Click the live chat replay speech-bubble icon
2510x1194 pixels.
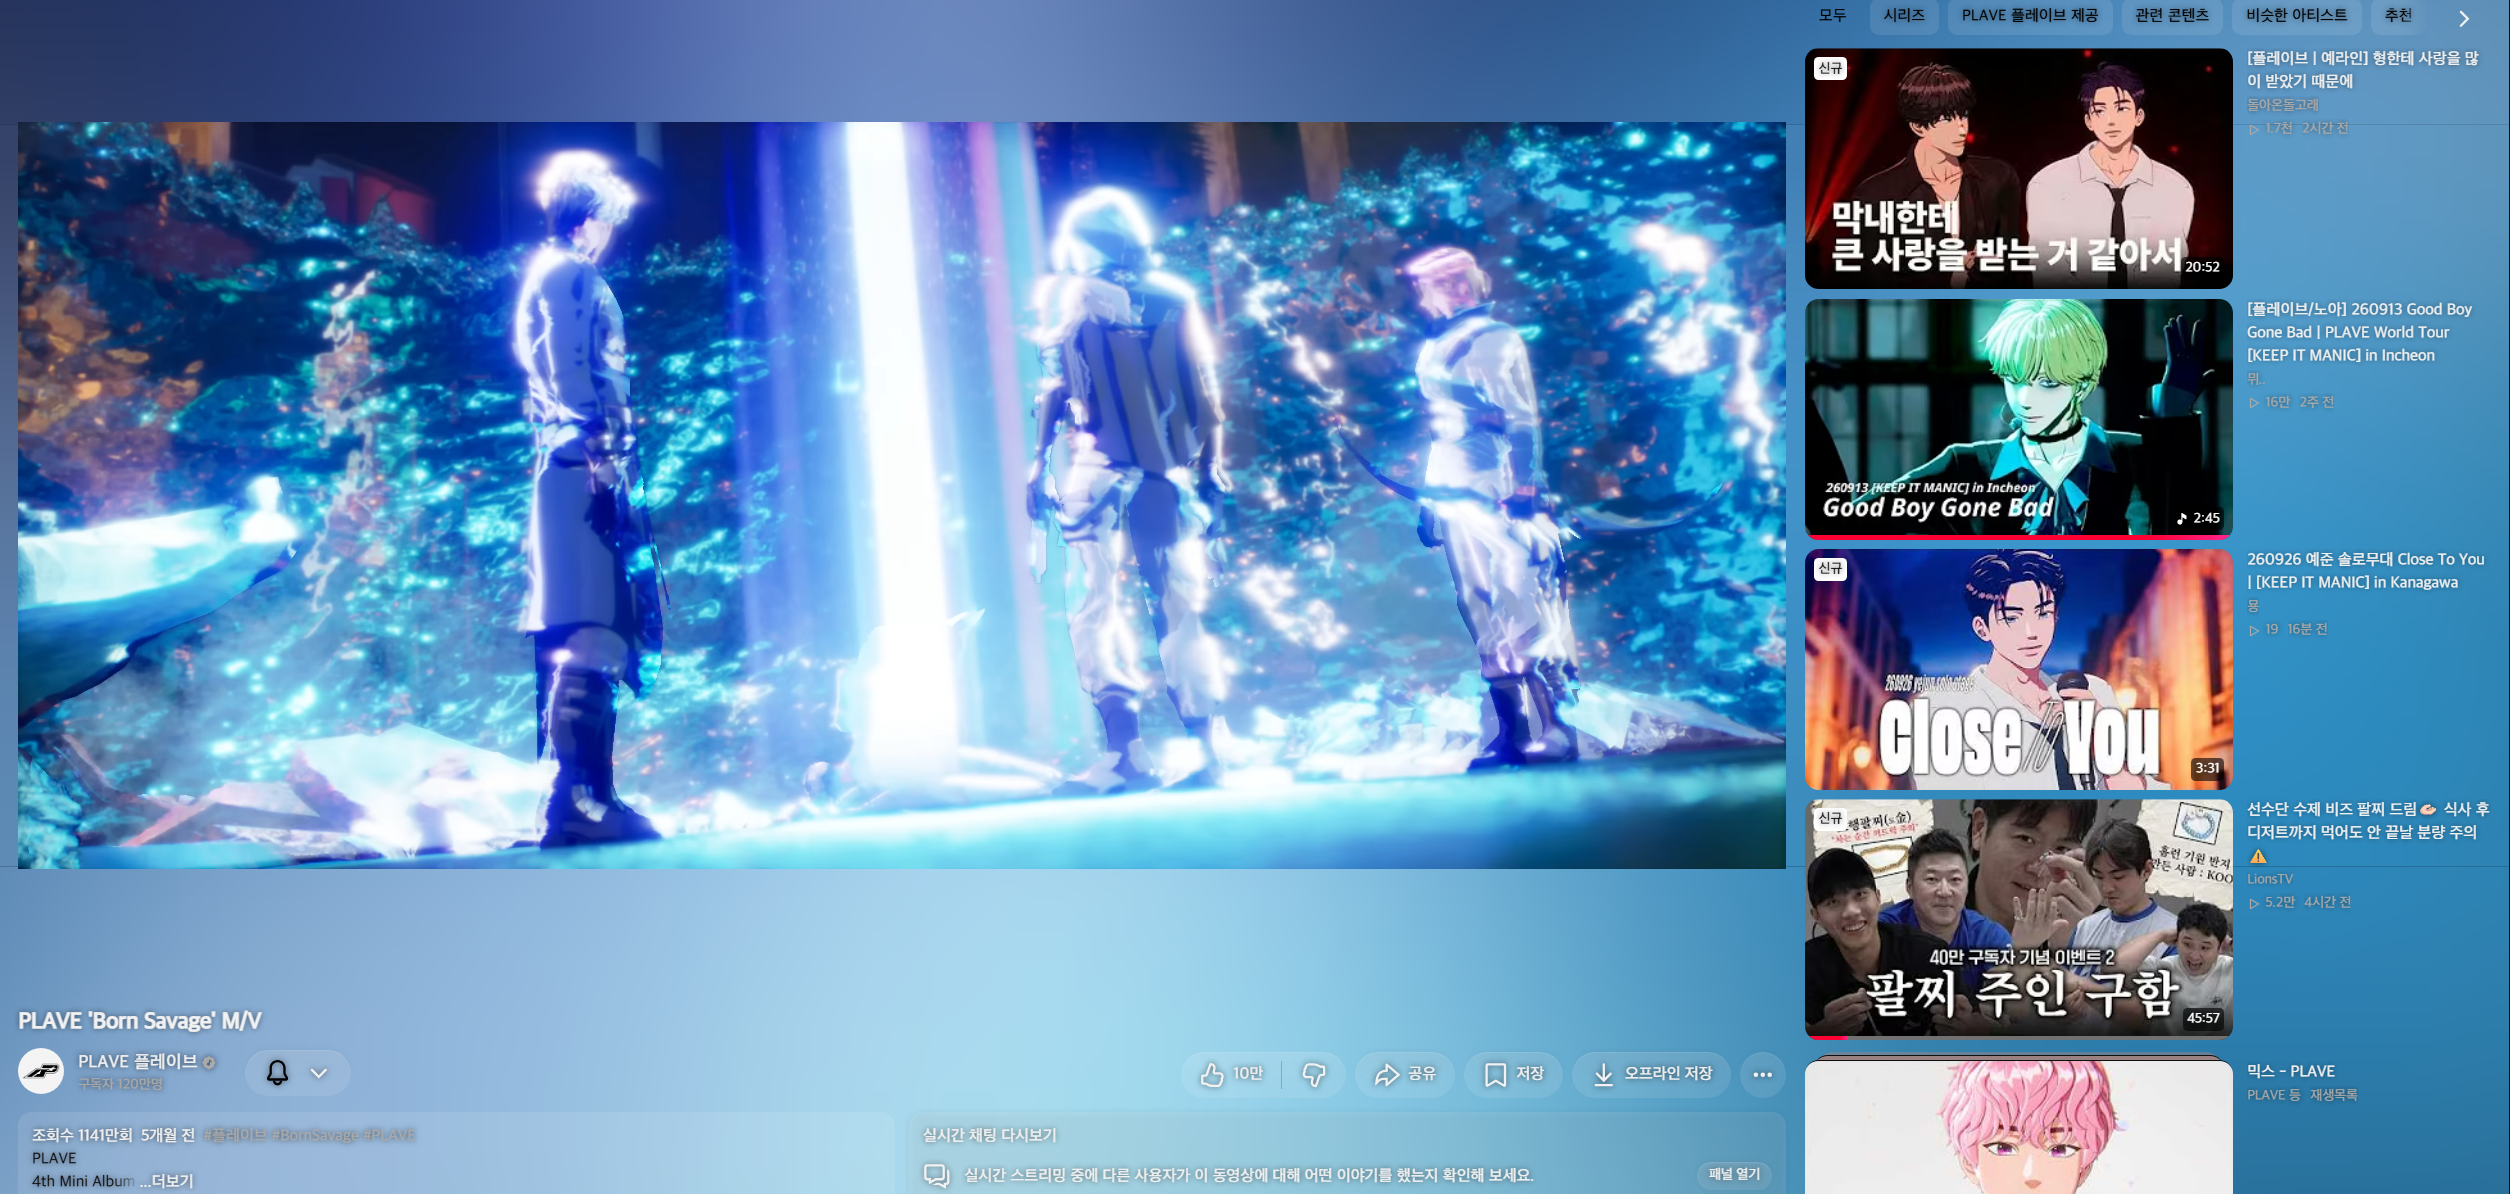(x=936, y=1175)
